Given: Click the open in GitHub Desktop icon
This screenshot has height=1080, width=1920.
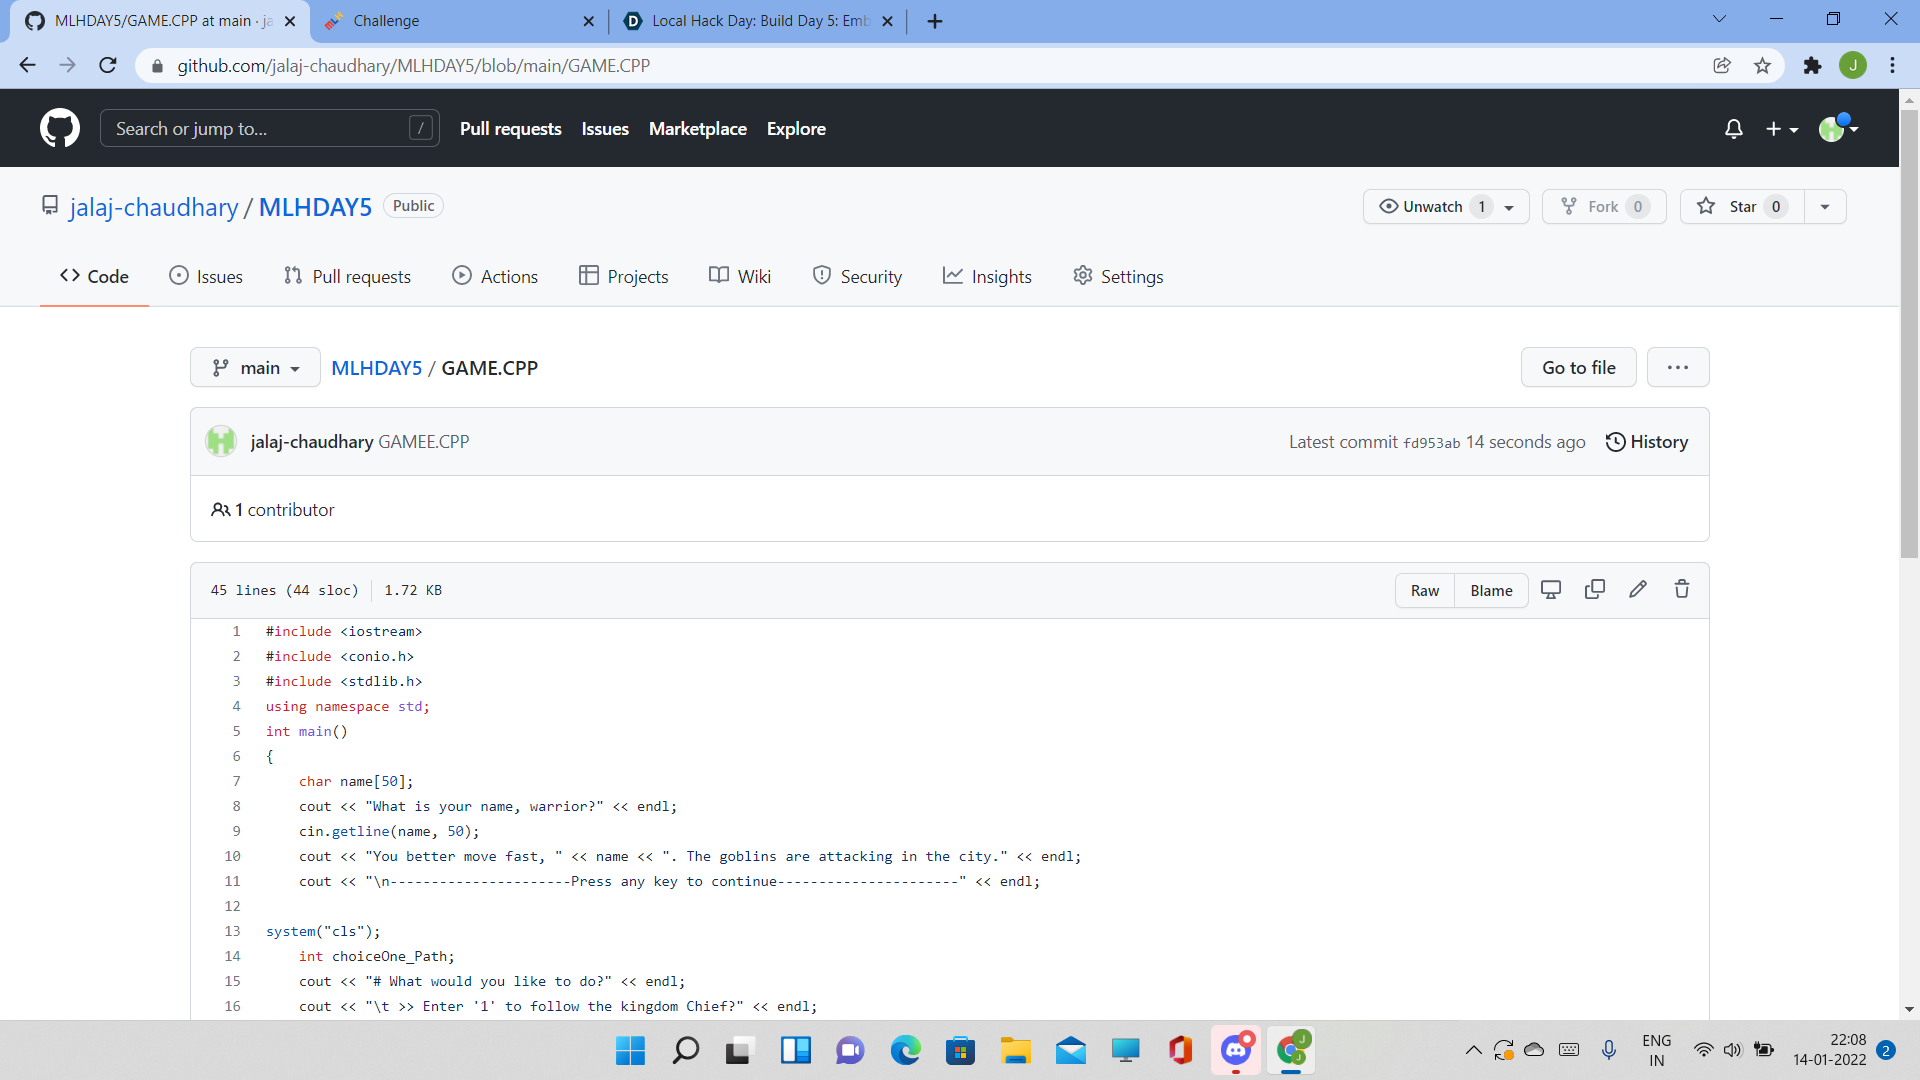Looking at the screenshot, I should click(1551, 590).
